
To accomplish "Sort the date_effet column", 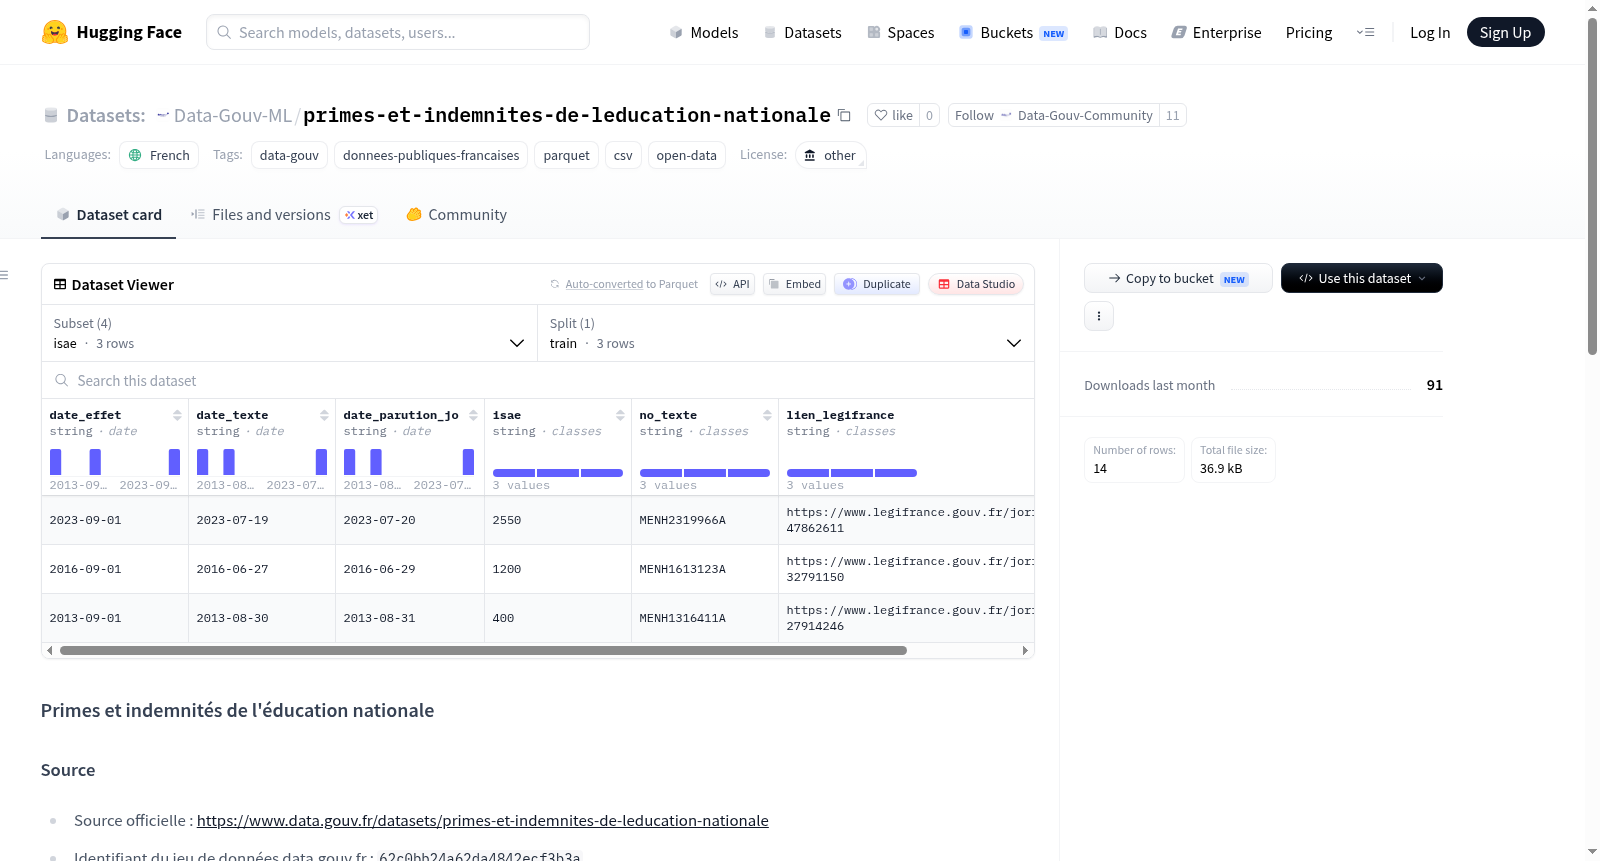I will [x=177, y=415].
